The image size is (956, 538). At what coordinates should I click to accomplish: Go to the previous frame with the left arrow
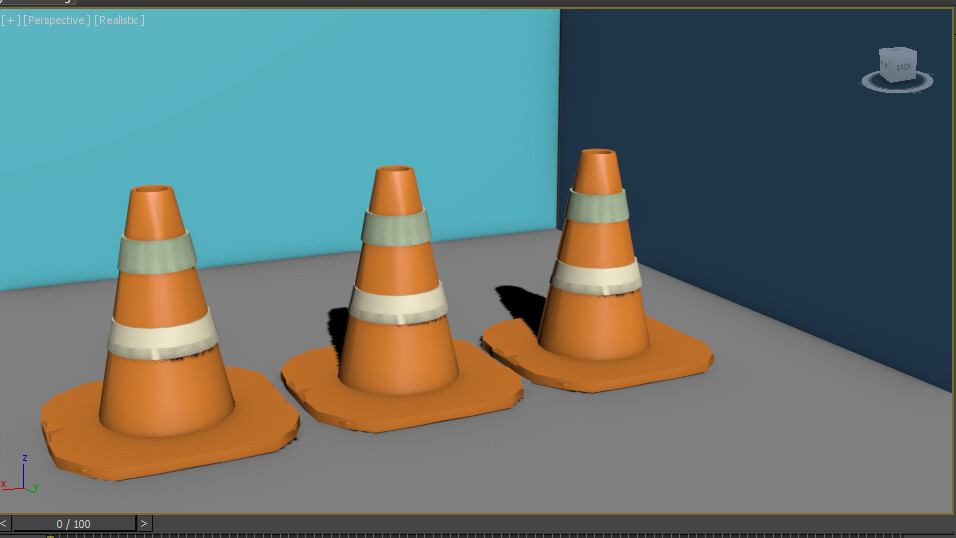tap(5, 523)
